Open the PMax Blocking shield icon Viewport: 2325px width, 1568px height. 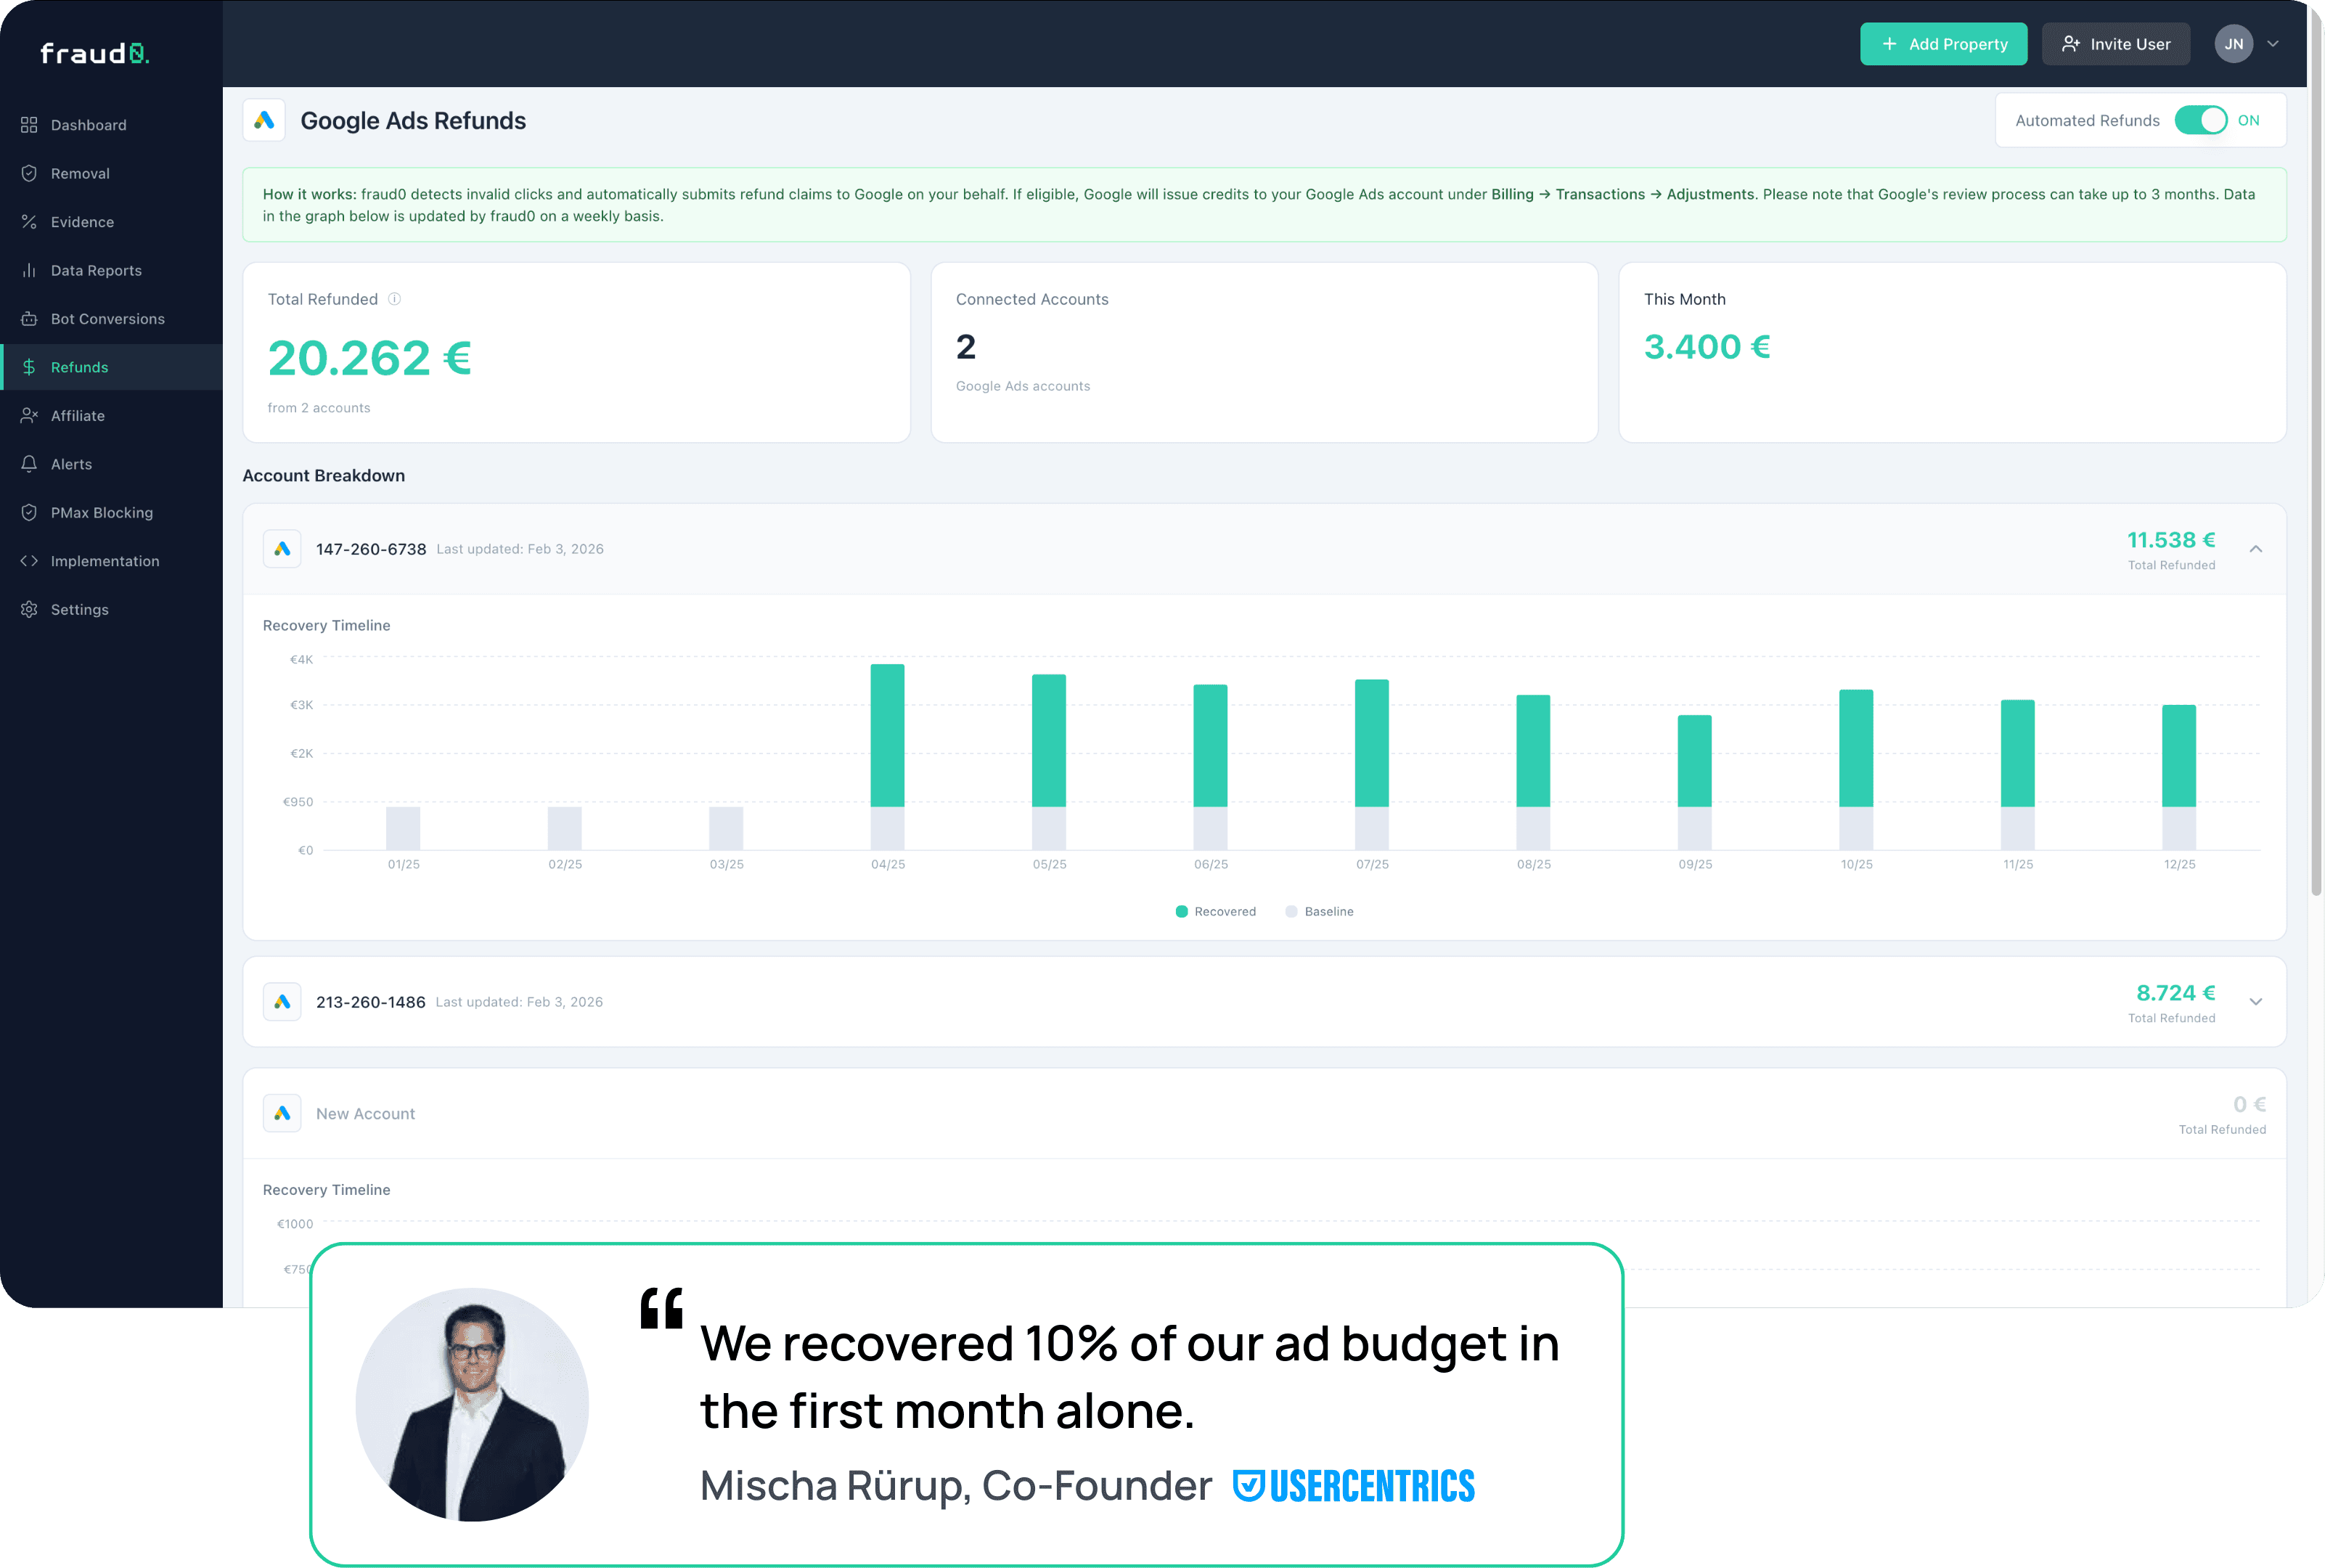click(30, 512)
